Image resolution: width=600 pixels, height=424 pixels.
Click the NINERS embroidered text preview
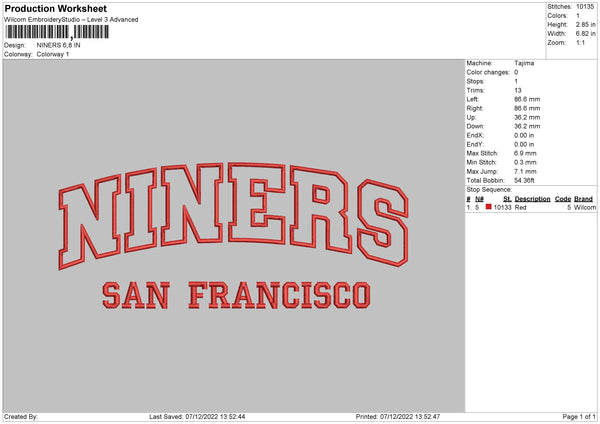(233, 216)
